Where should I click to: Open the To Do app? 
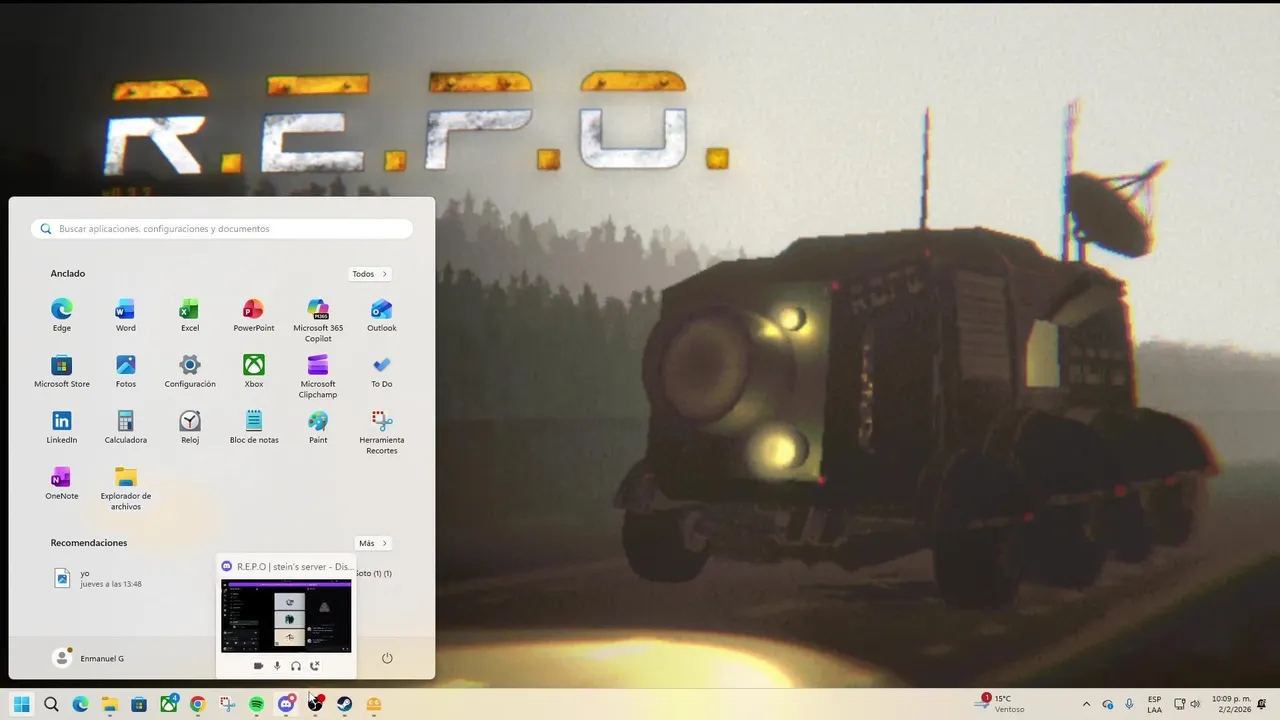(382, 370)
